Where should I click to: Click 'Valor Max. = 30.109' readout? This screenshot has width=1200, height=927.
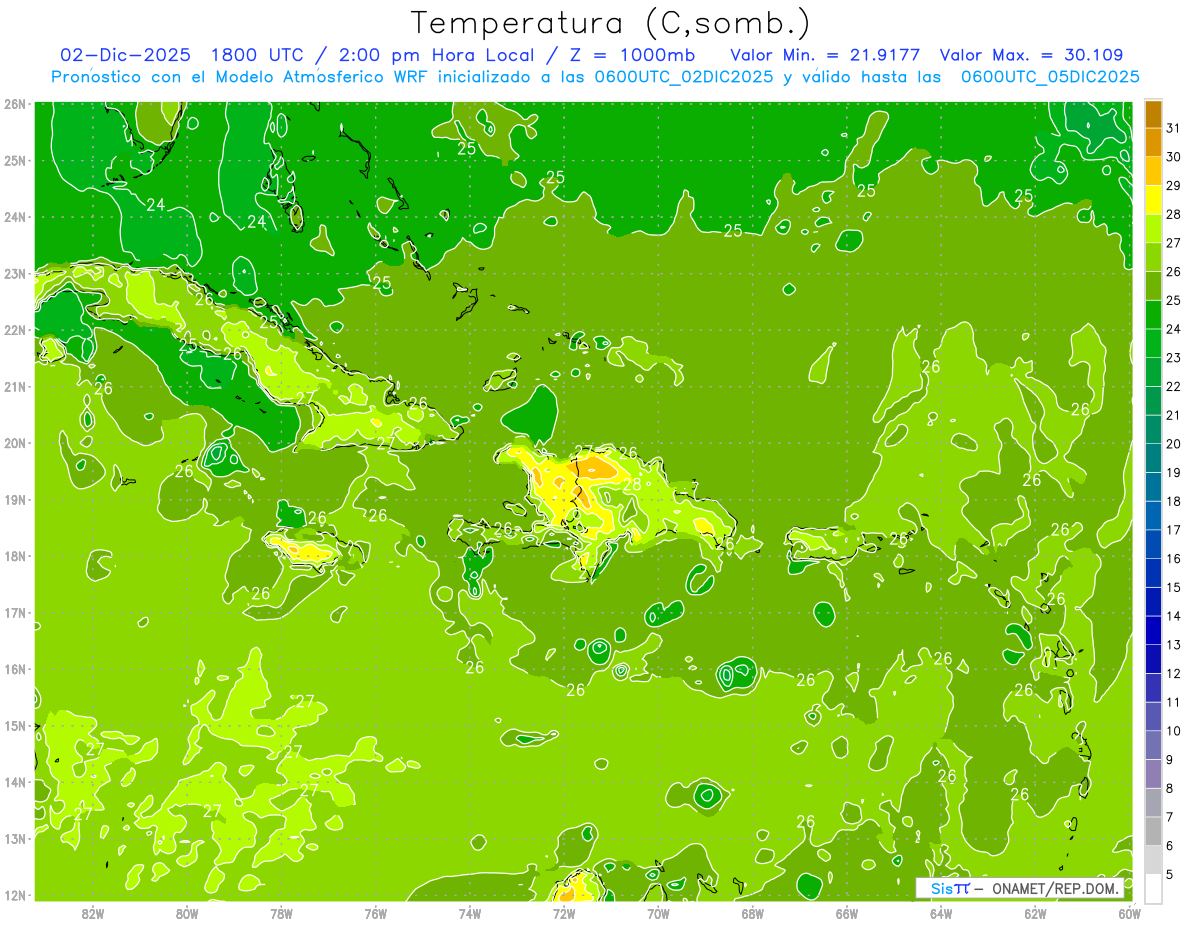pyautogui.click(x=1032, y=55)
